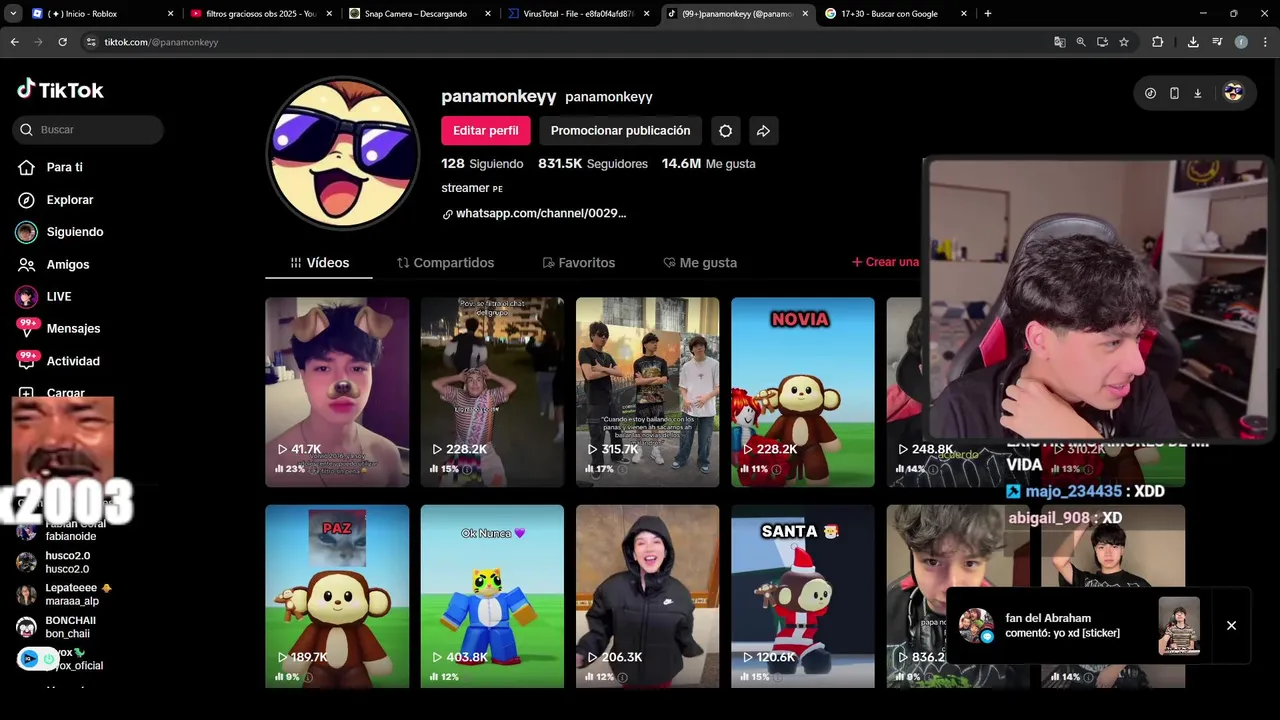Switch to the Compartidos tab

pos(445,263)
